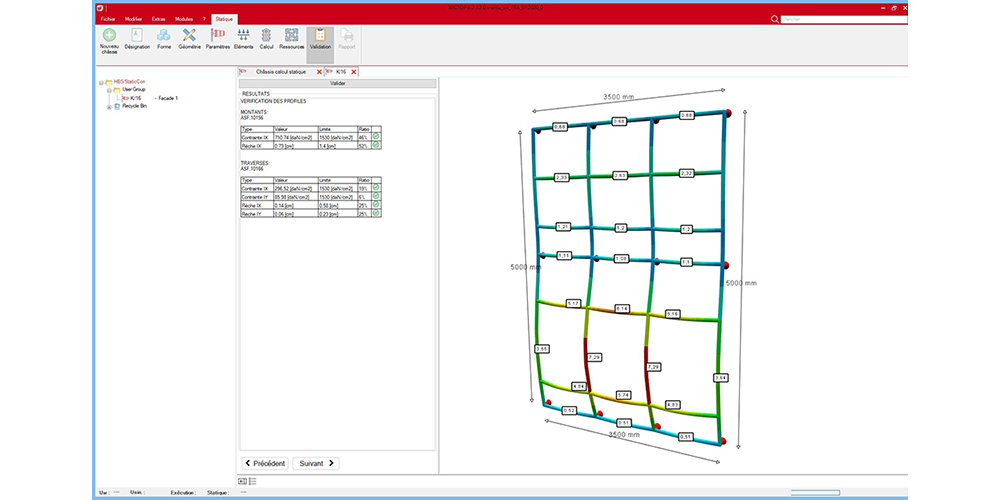Open the Fichier menu

pyautogui.click(x=107, y=18)
